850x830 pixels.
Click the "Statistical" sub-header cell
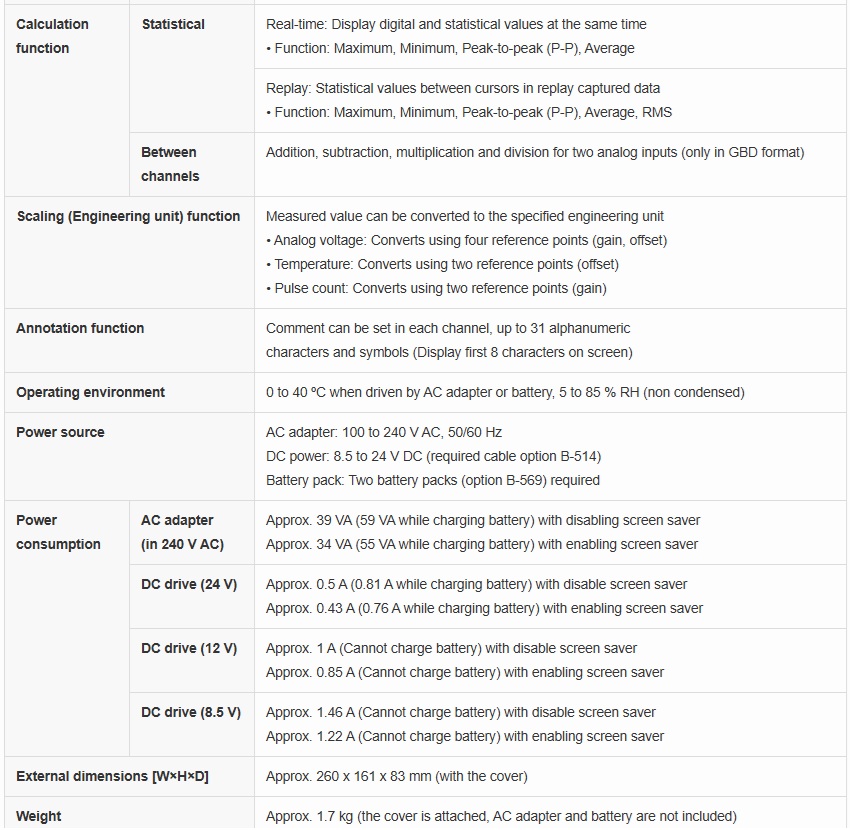173,24
